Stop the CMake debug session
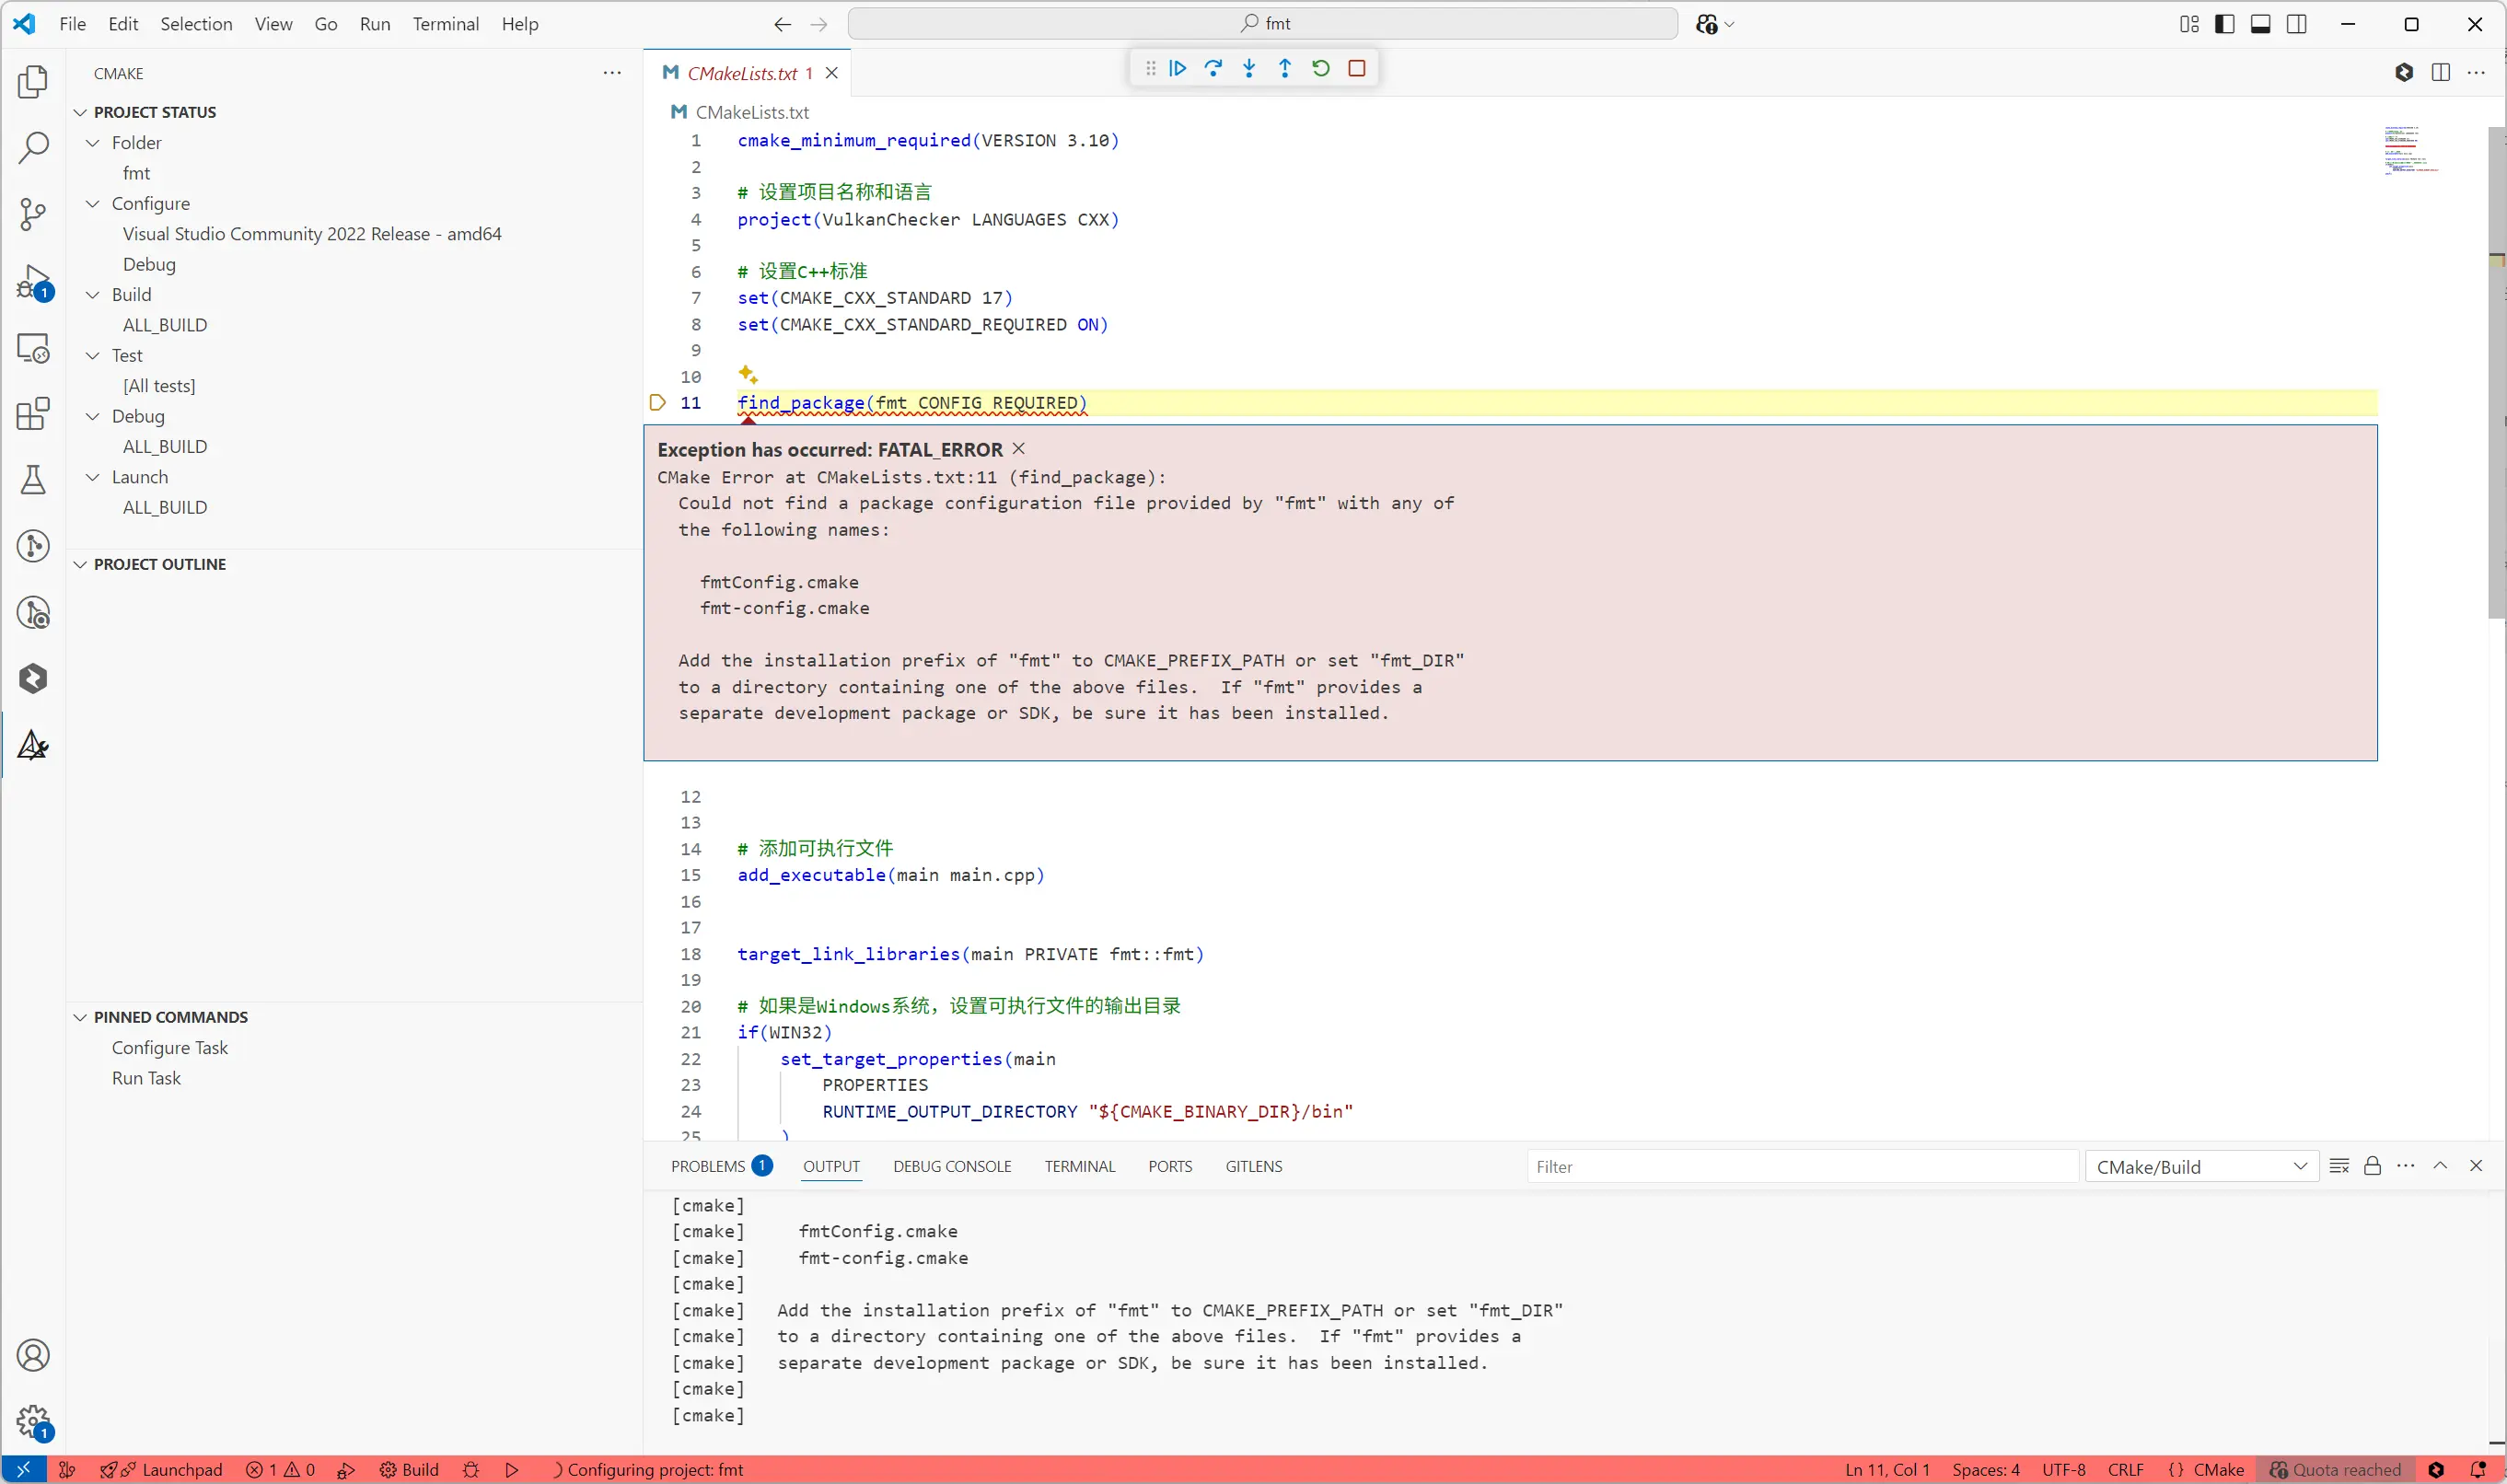 coord(1356,68)
